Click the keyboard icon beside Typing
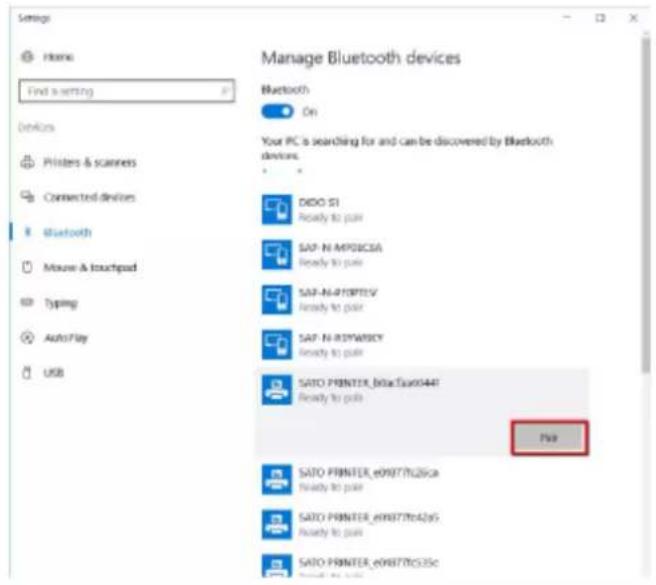This screenshot has width=656, height=585. 27,302
